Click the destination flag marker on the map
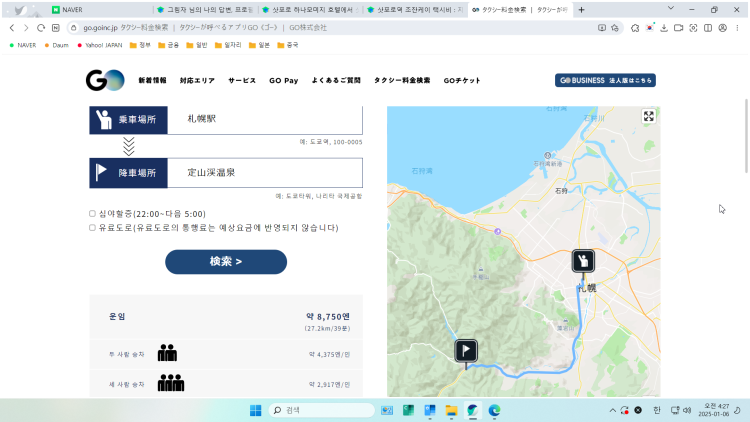The image size is (750, 422). (x=466, y=351)
